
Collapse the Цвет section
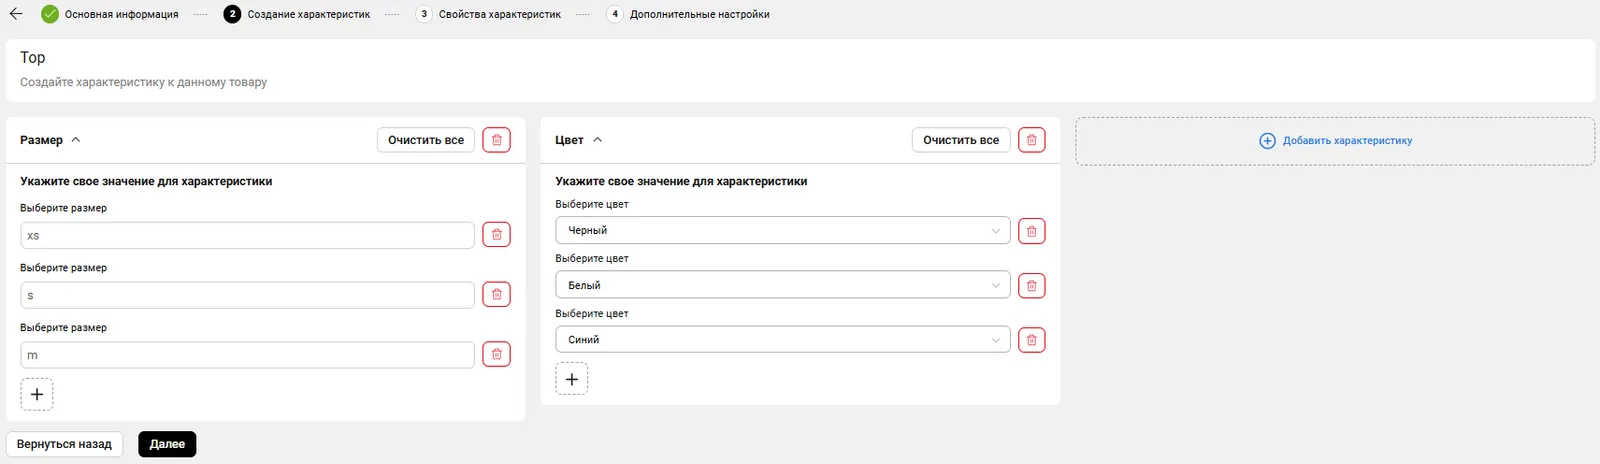tap(598, 140)
